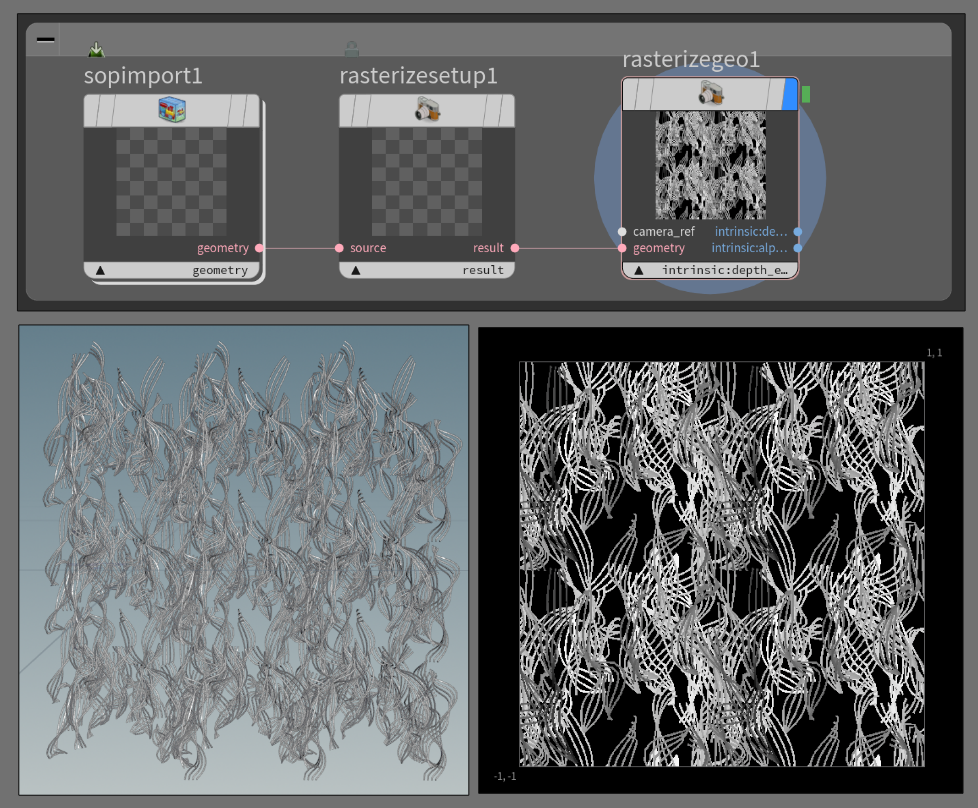Click the lock badge above rasterizesetup1
Screen dimensions: 978x808
[x=351, y=48]
